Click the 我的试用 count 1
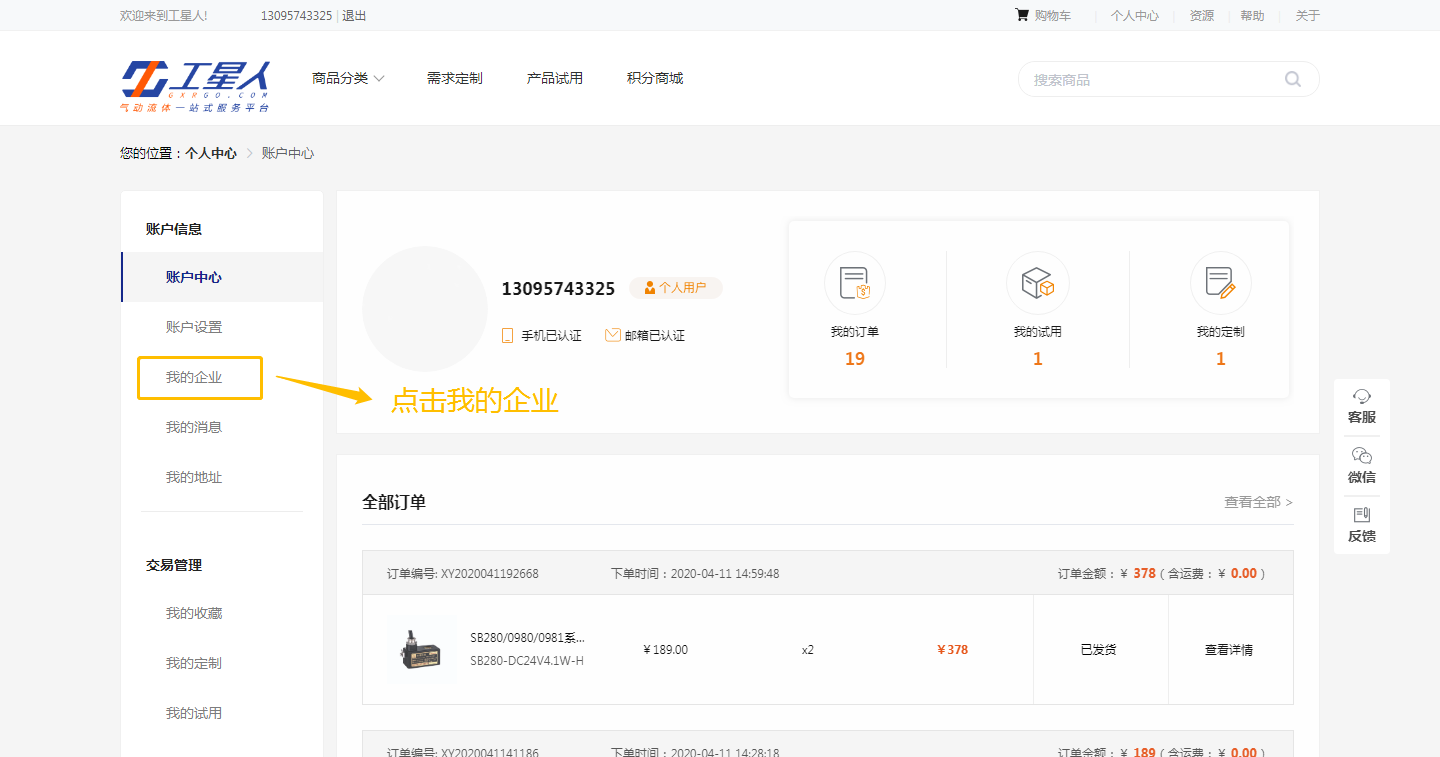 [1037, 359]
